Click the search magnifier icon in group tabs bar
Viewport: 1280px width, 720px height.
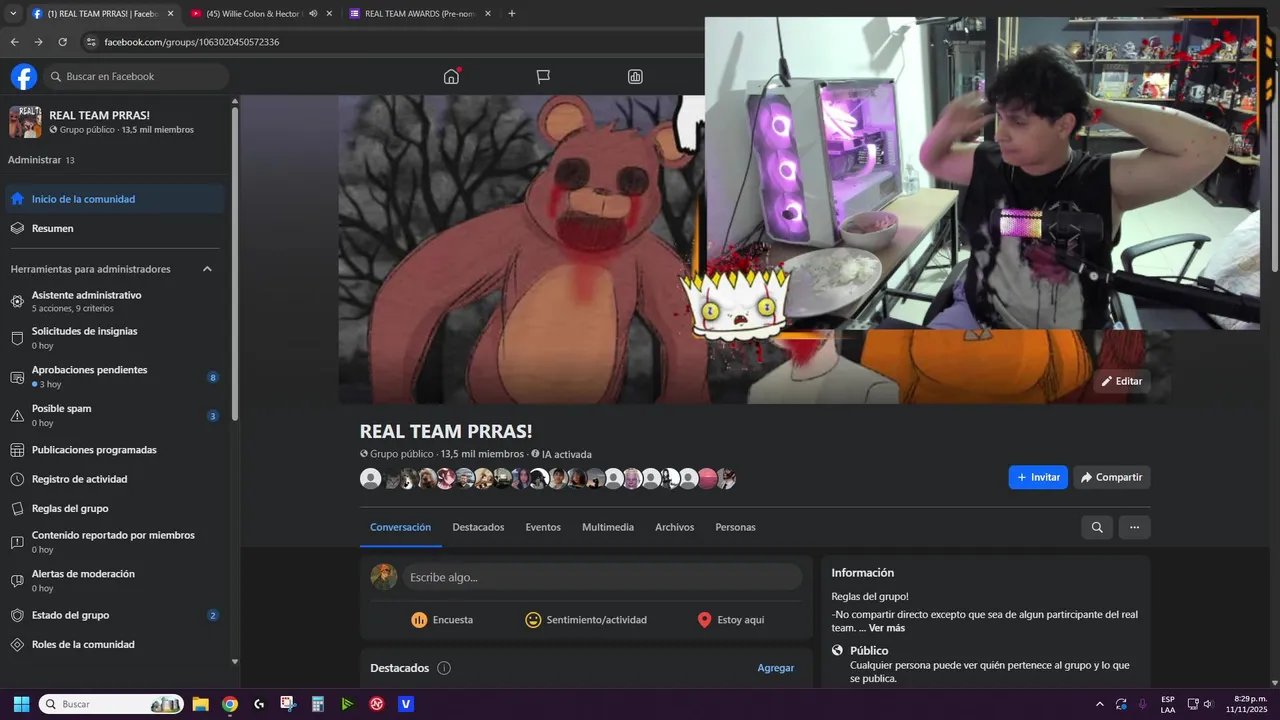click(x=1097, y=527)
